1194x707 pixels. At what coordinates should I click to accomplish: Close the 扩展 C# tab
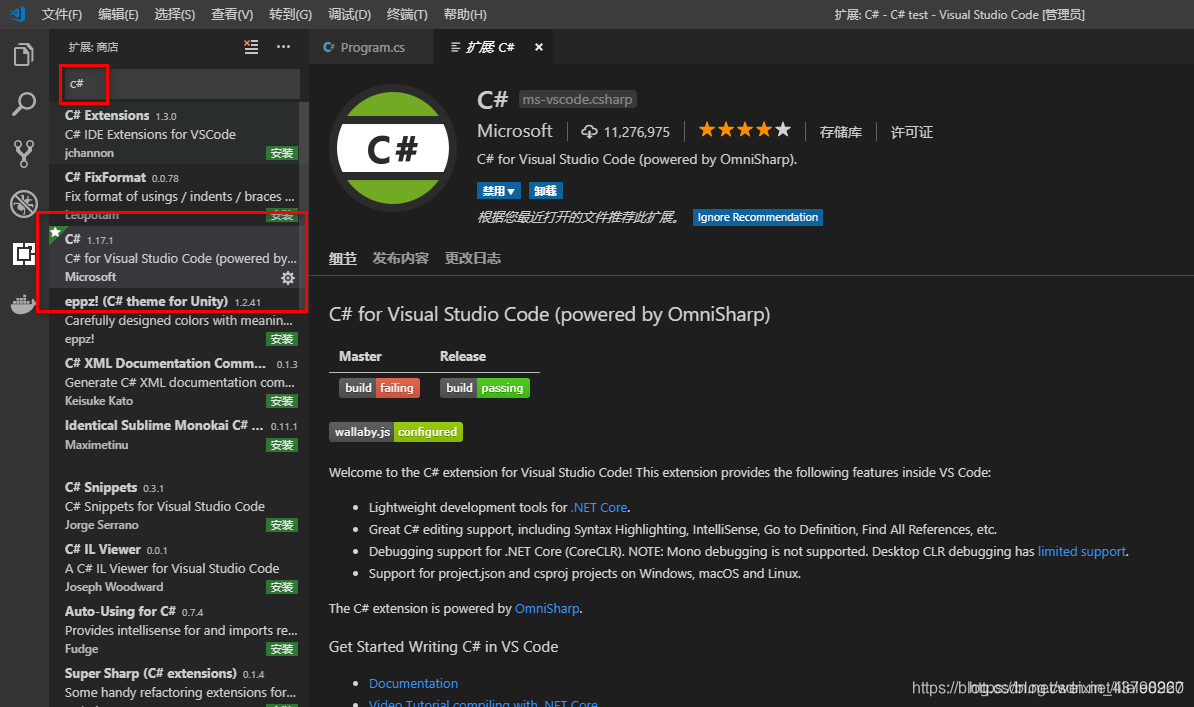[x=538, y=47]
